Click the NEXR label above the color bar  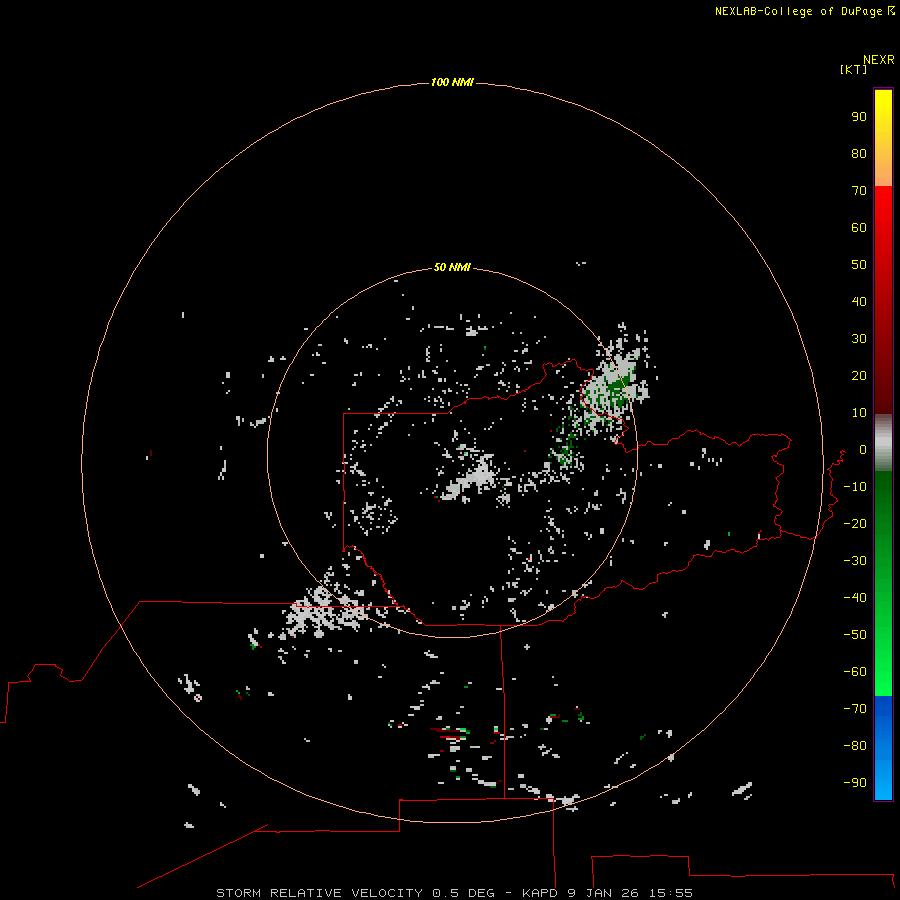point(879,60)
